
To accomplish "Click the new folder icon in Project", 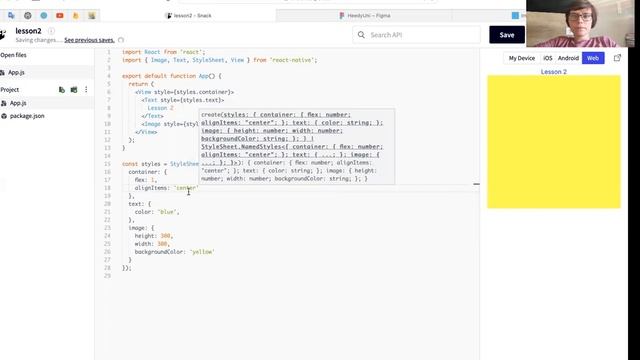I will click(x=74, y=89).
